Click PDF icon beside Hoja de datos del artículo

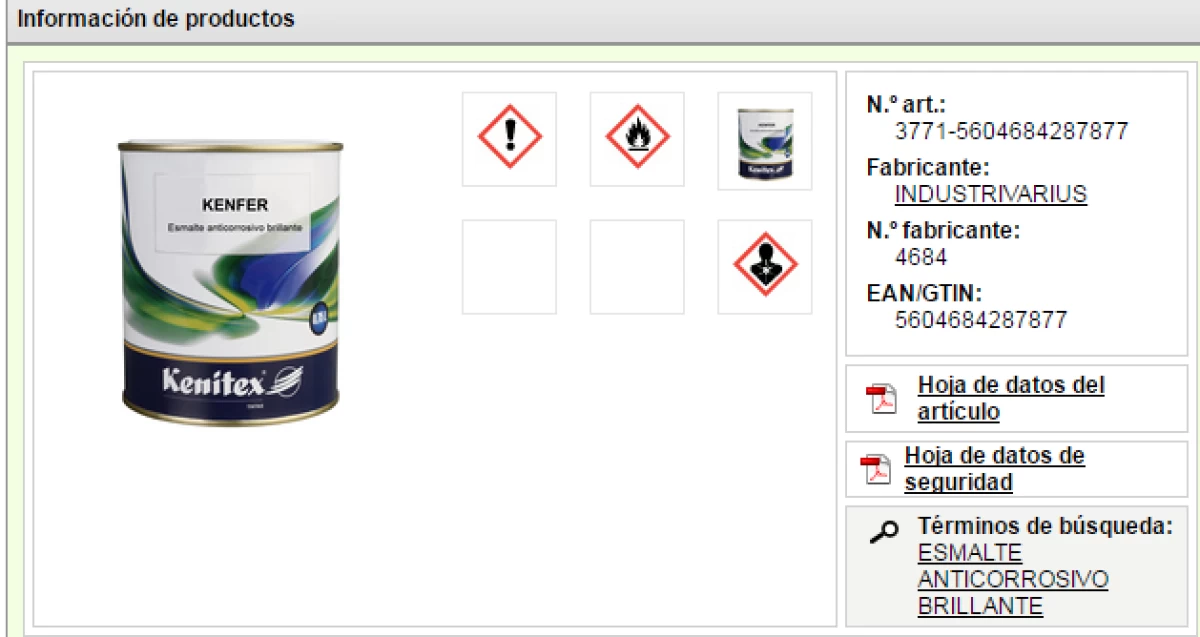(x=881, y=398)
